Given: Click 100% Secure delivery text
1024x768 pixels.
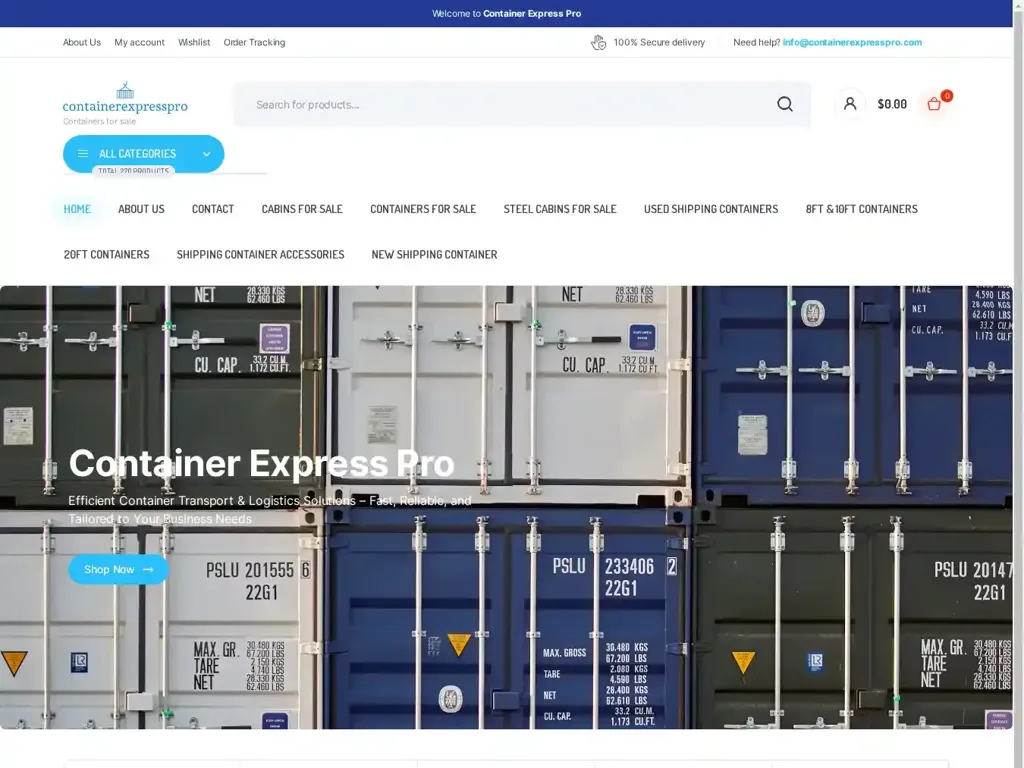Looking at the screenshot, I should [x=659, y=42].
